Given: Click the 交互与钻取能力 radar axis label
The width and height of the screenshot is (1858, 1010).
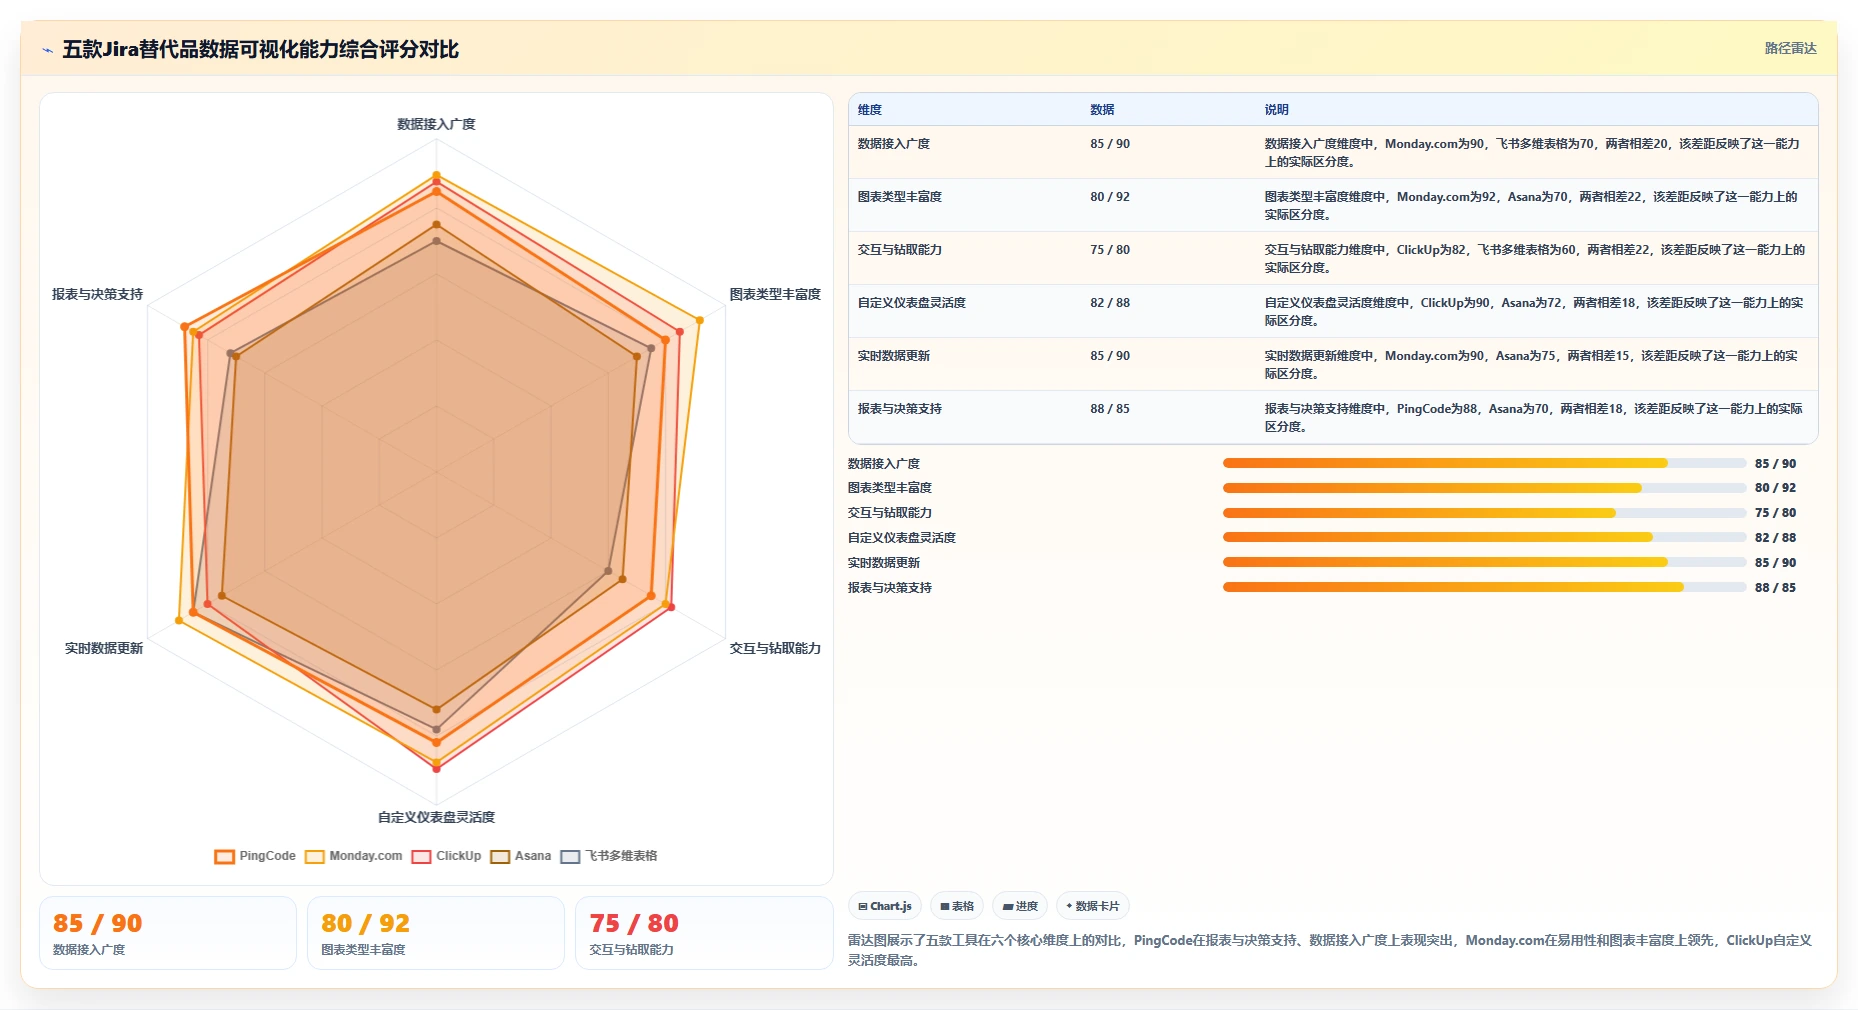Looking at the screenshot, I should coord(775,648).
